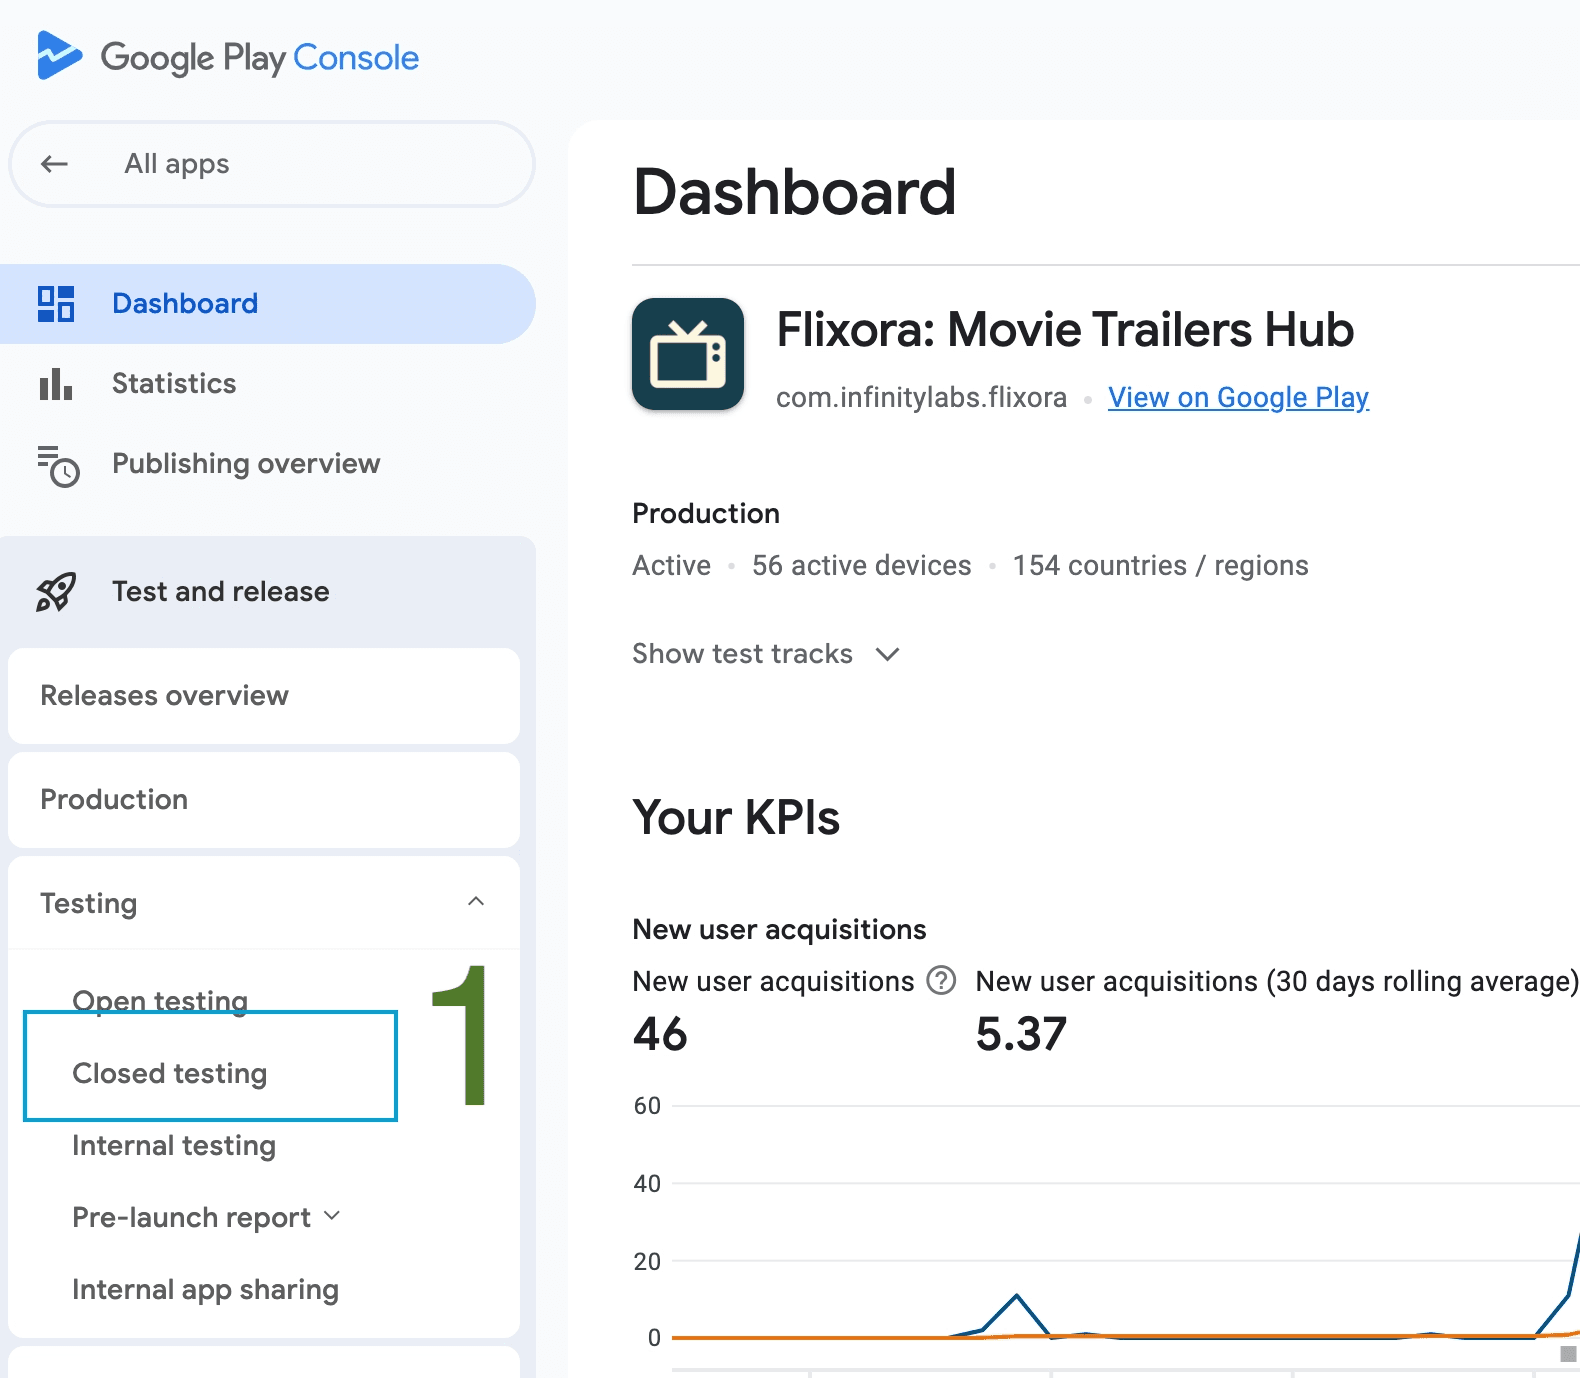Click the Google Play Console title text
Image resolution: width=1580 pixels, height=1378 pixels.
click(x=260, y=58)
